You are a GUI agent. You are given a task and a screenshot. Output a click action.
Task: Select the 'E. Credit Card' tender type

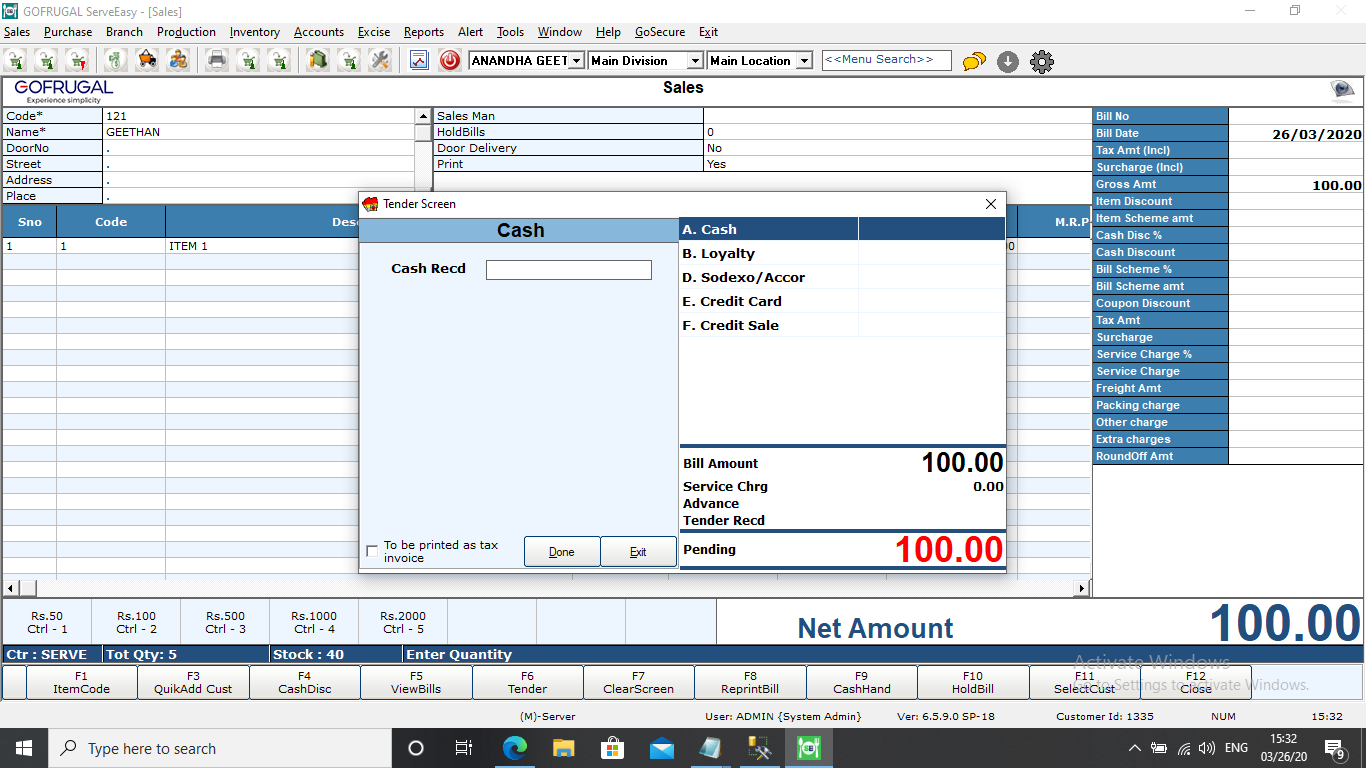tap(842, 301)
